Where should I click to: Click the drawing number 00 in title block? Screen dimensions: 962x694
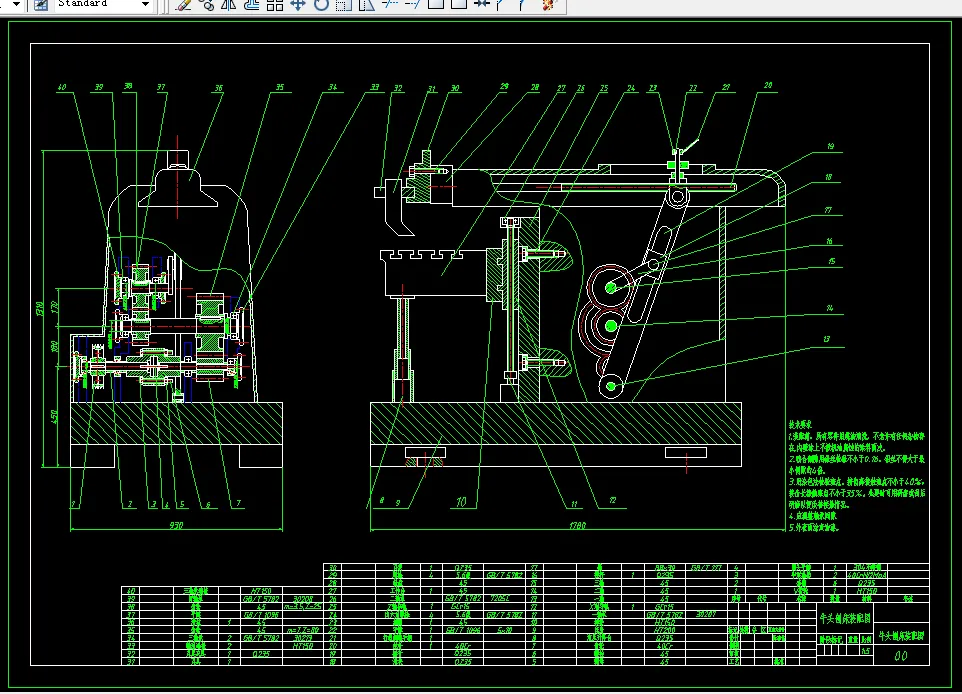(x=899, y=656)
